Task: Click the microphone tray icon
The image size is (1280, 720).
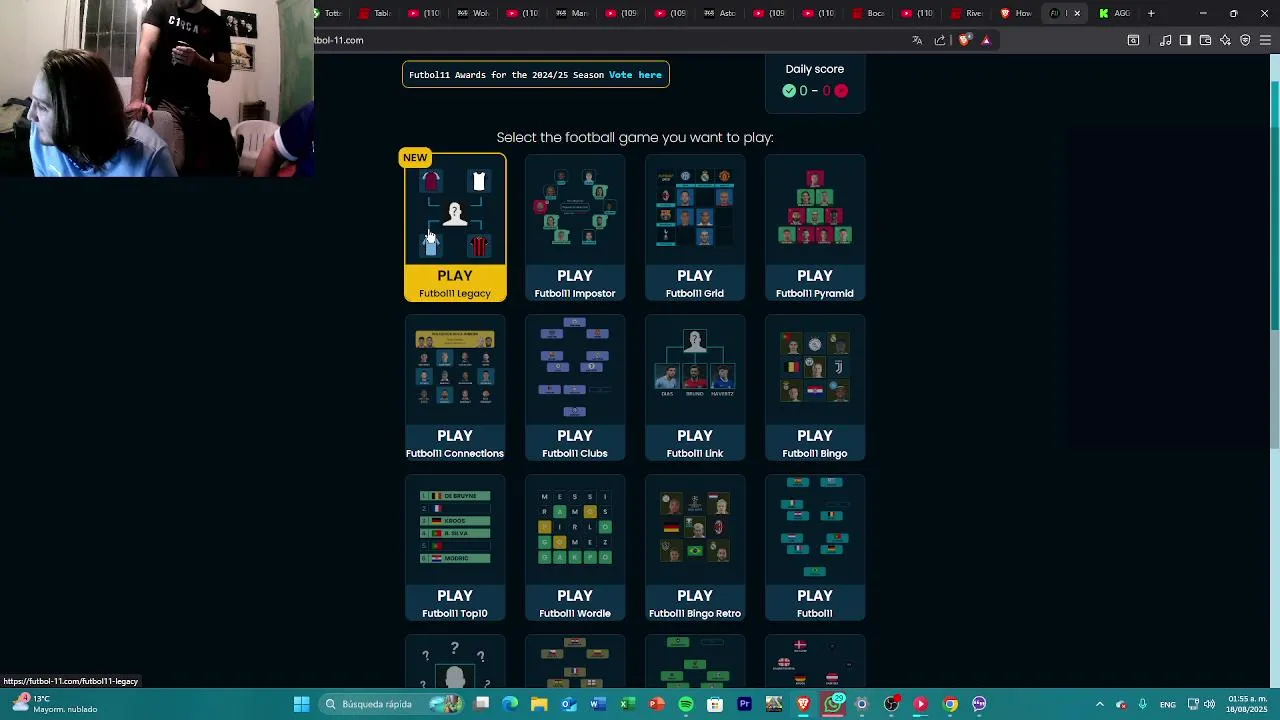Action: pyautogui.click(x=1142, y=704)
